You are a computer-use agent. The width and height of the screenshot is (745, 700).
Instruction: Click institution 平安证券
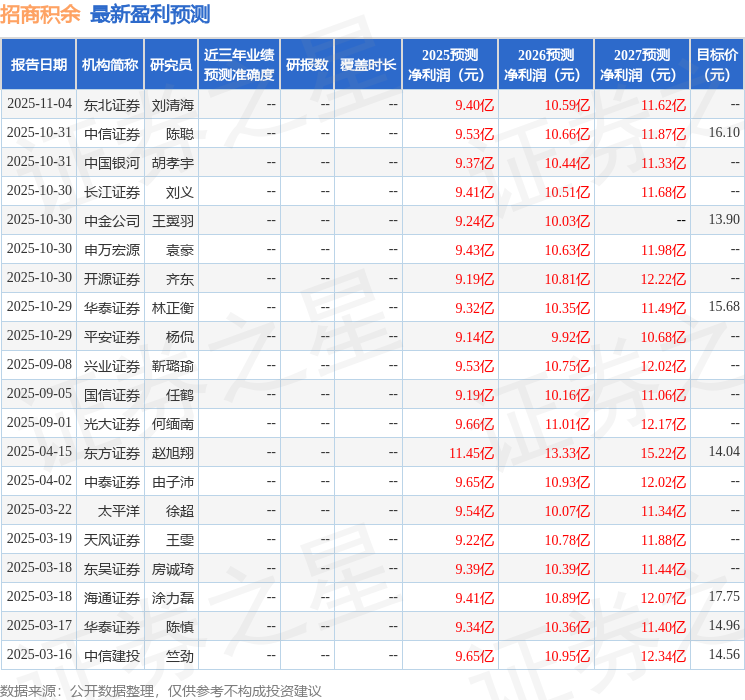(112, 337)
